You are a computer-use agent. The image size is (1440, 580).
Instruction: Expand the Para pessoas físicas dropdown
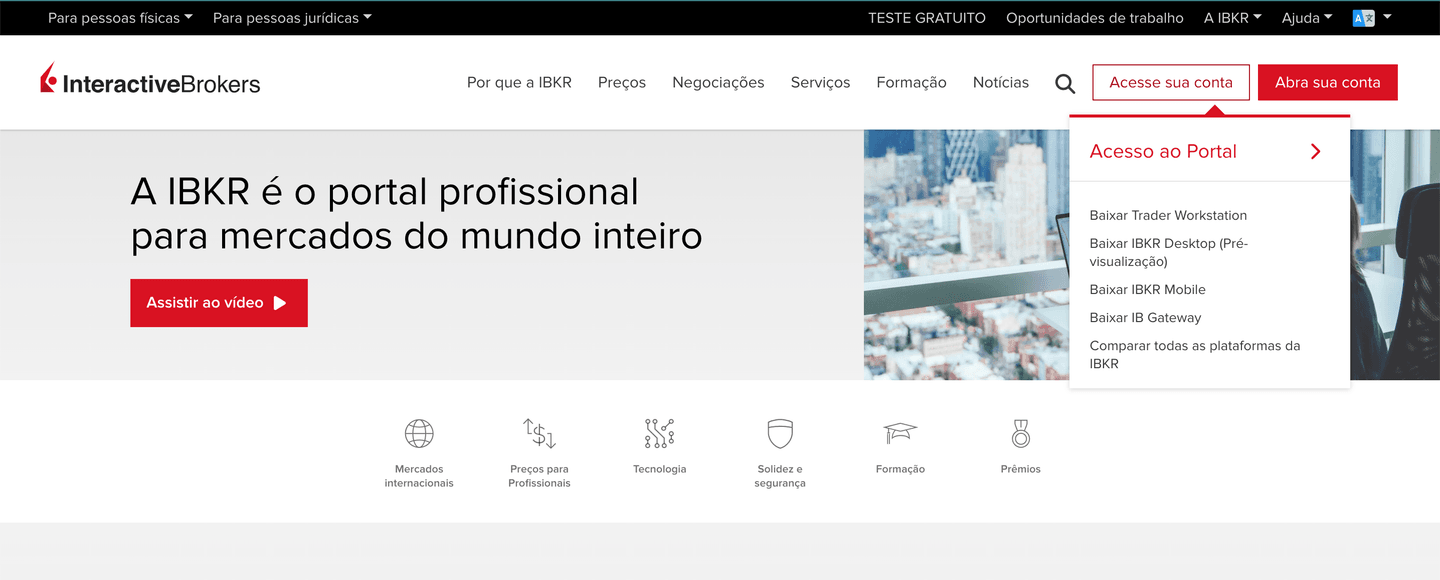coord(120,18)
